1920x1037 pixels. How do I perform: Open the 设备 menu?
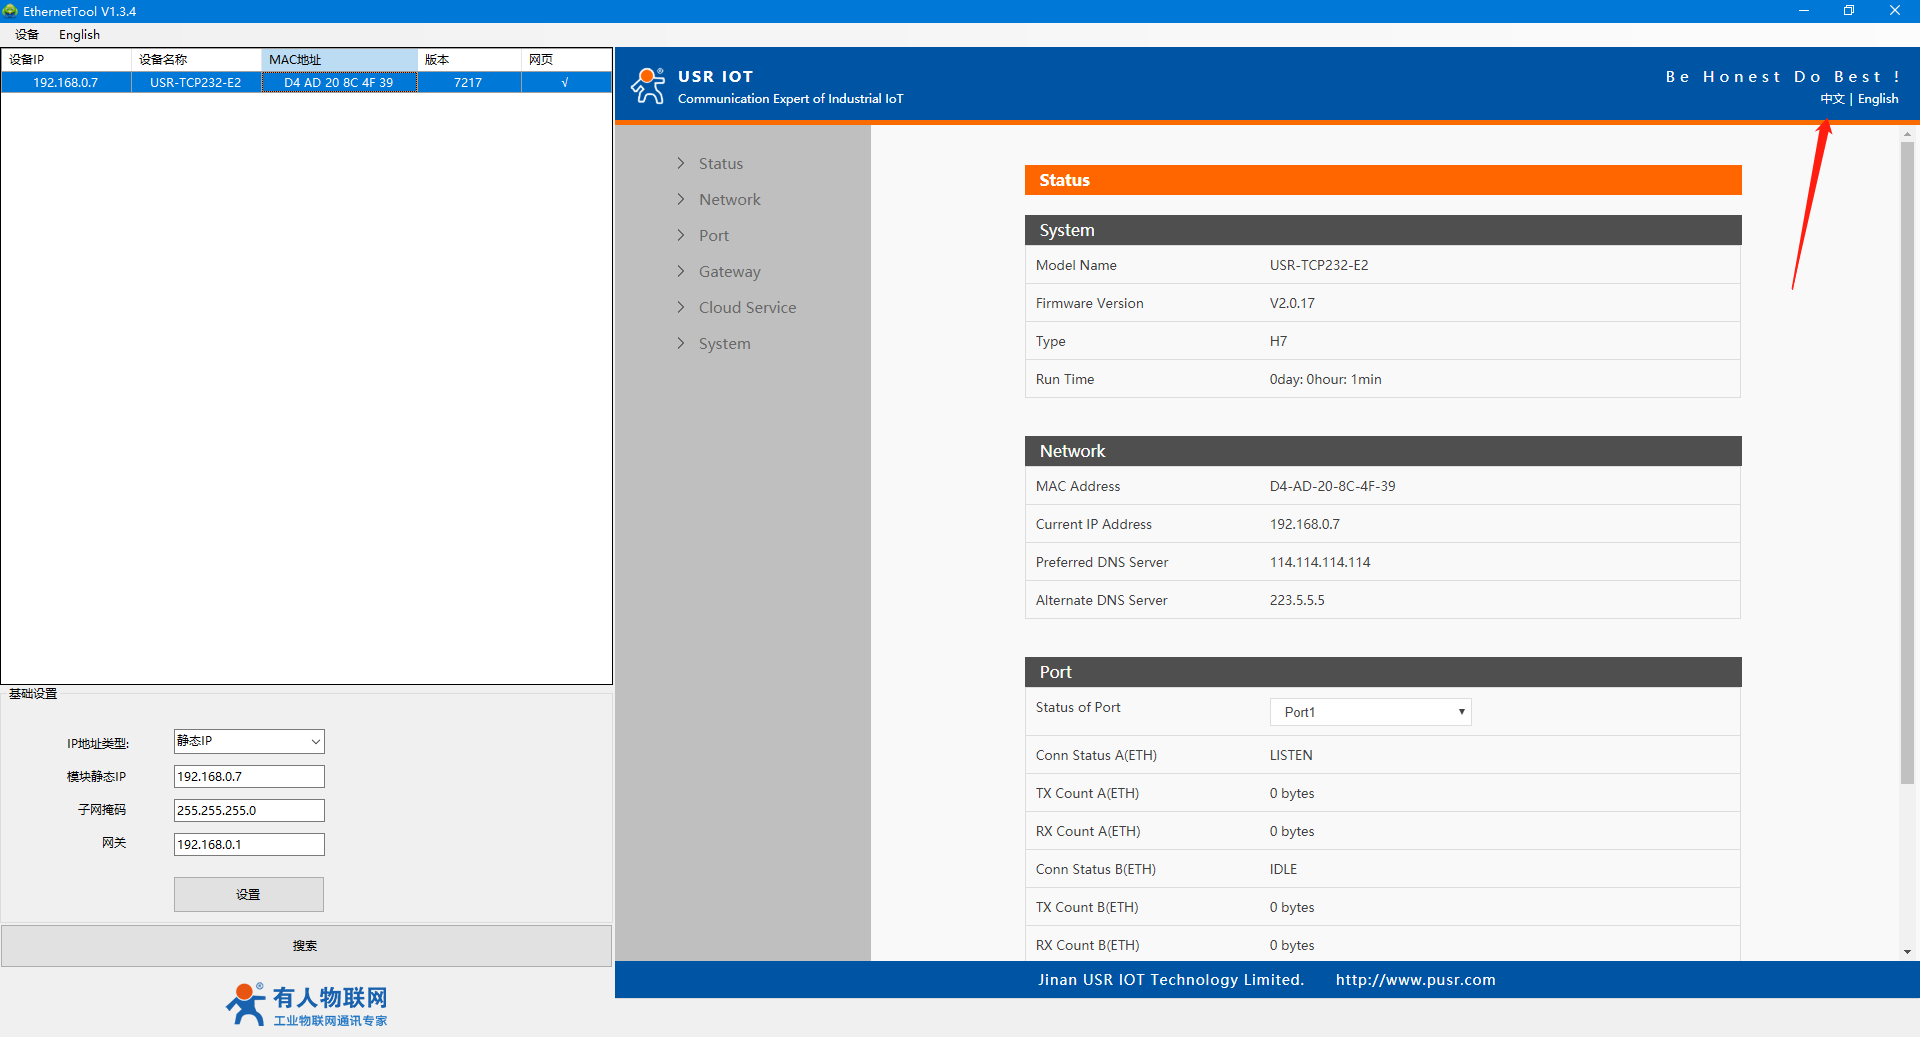click(x=27, y=35)
